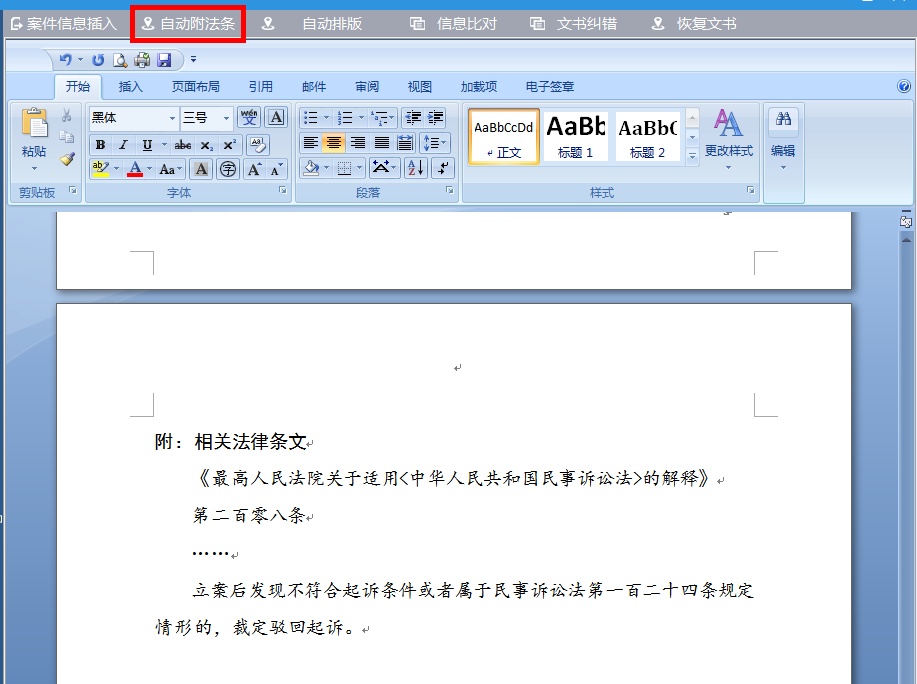This screenshot has height=684, width=917.
Task: Open the line spacing dropdown
Action: (435, 143)
